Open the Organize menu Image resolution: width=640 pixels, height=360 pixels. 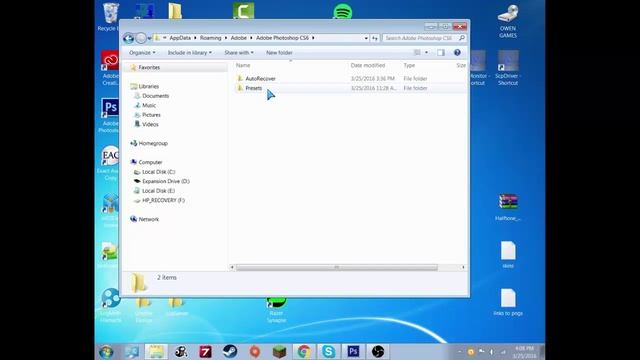142,53
